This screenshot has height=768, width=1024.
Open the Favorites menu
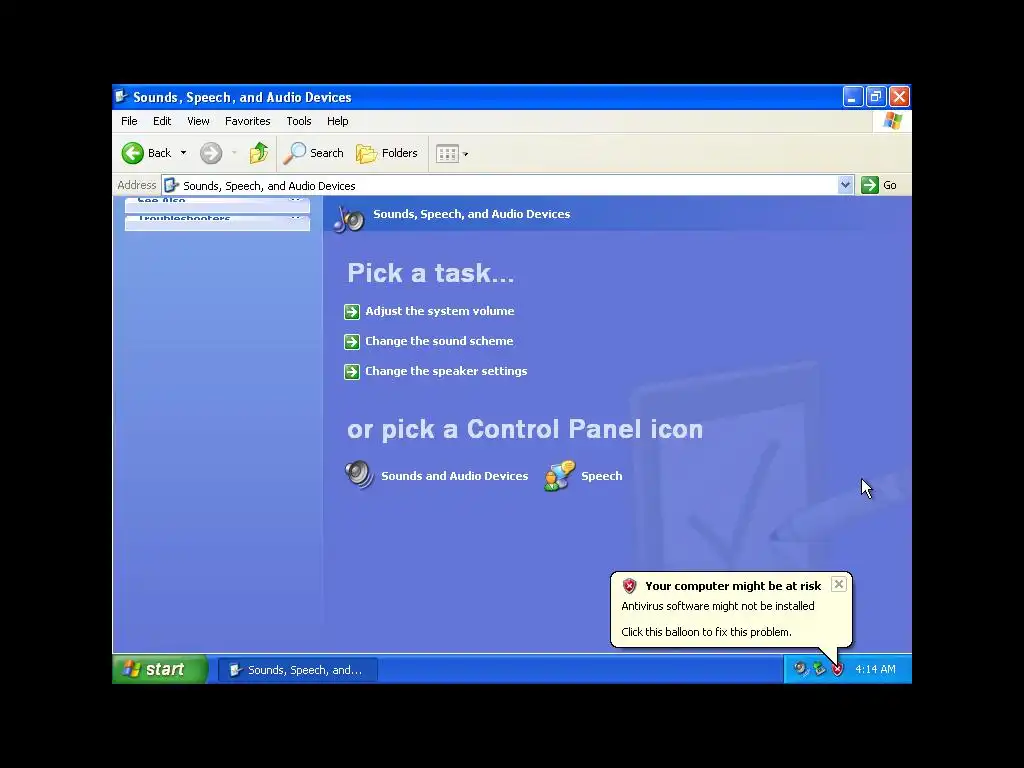pos(248,121)
